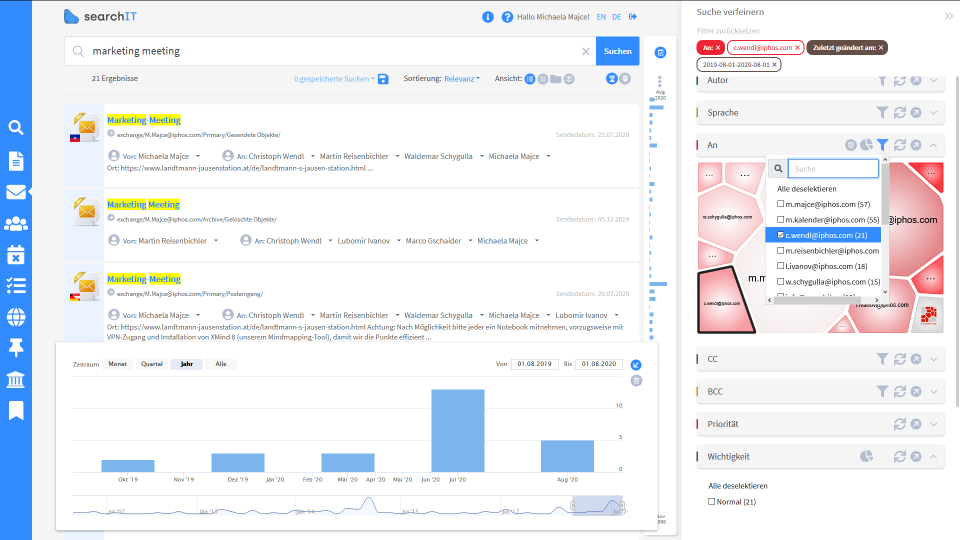960x540 pixels.
Task: Collapse the An facet chevron
Action: coord(934,145)
